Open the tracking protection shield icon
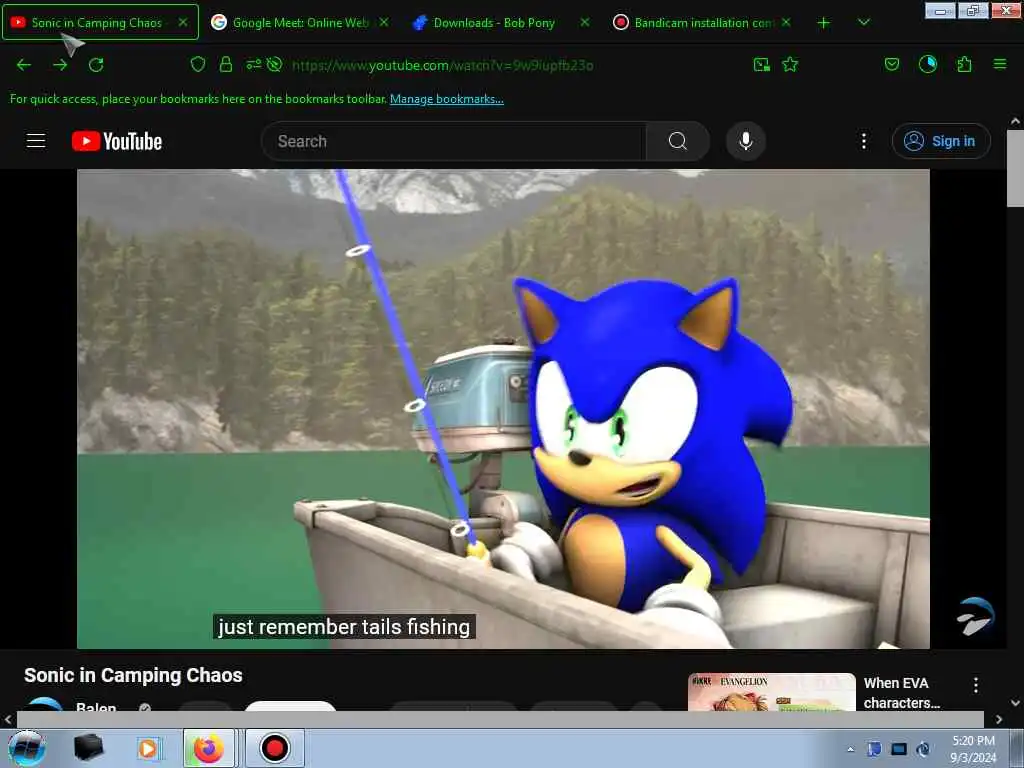This screenshot has width=1024, height=768. coord(198,64)
